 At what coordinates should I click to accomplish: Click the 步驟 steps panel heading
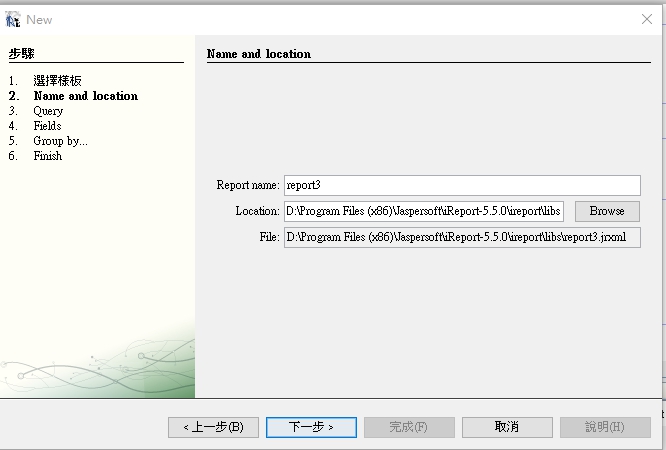[21, 54]
